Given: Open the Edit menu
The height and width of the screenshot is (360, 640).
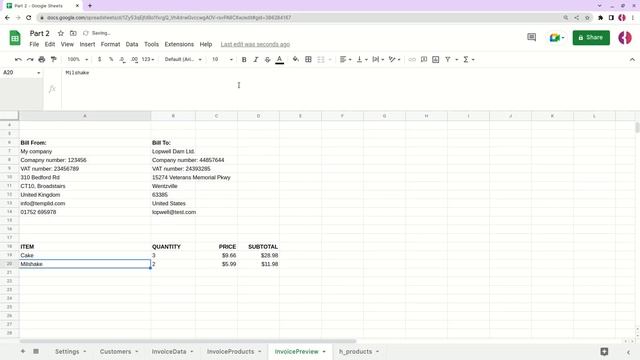Looking at the screenshot, I should click(x=50, y=44).
